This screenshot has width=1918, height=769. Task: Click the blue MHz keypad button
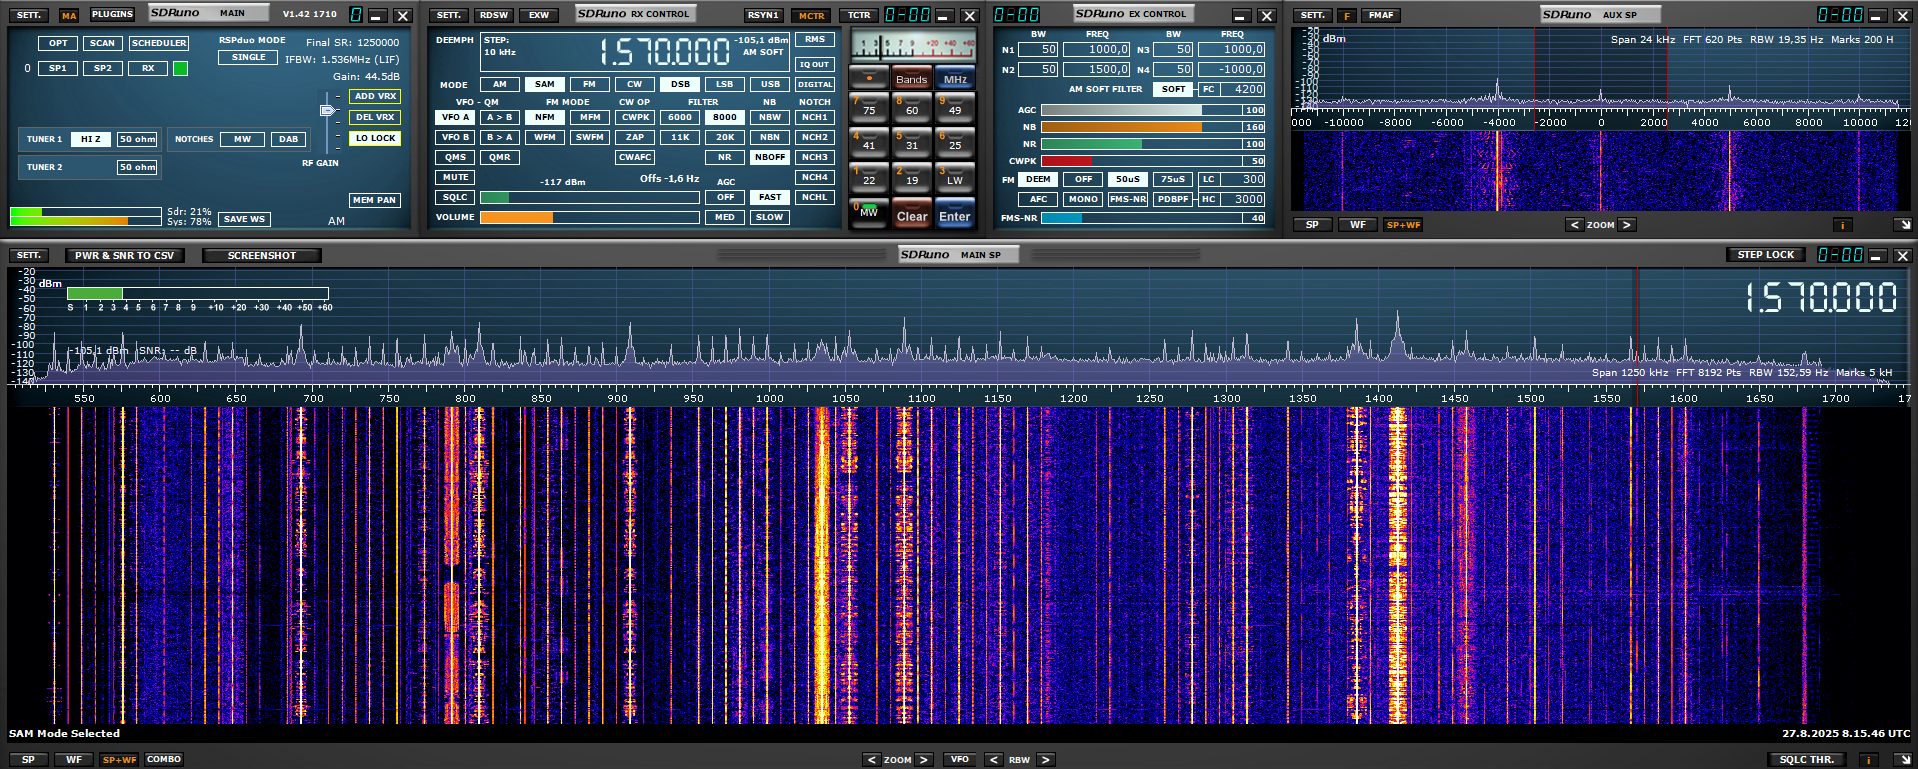pyautogui.click(x=955, y=78)
